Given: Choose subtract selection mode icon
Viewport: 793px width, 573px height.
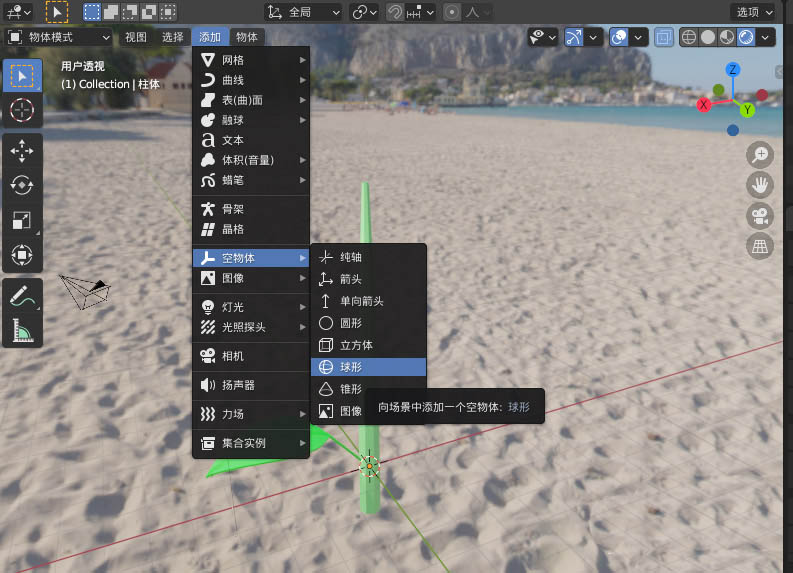Looking at the screenshot, I should pos(129,12).
